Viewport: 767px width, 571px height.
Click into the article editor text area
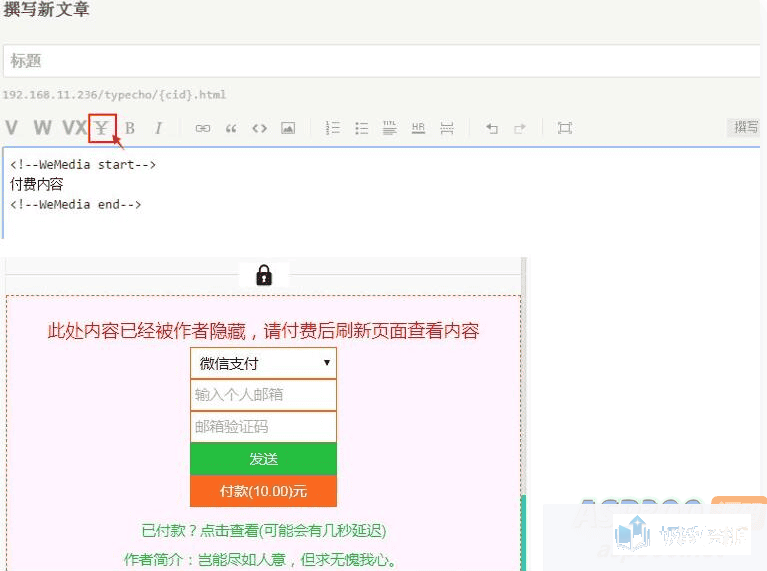click(x=382, y=193)
